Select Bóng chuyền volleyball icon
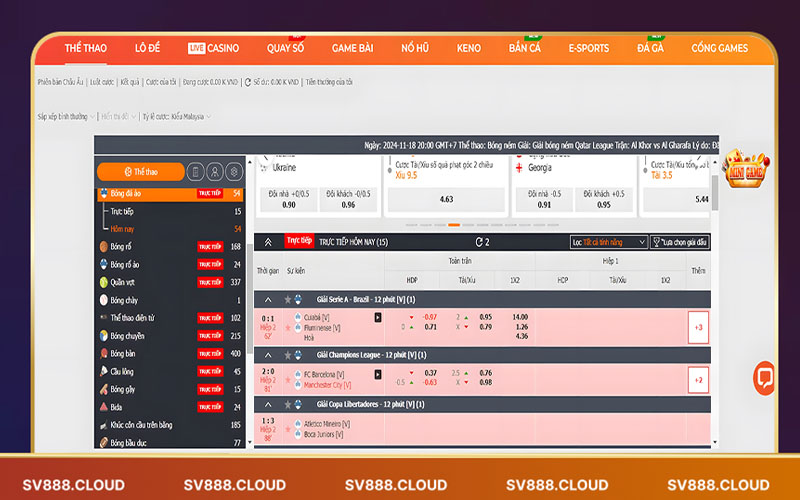The height and width of the screenshot is (500, 800). (104, 336)
